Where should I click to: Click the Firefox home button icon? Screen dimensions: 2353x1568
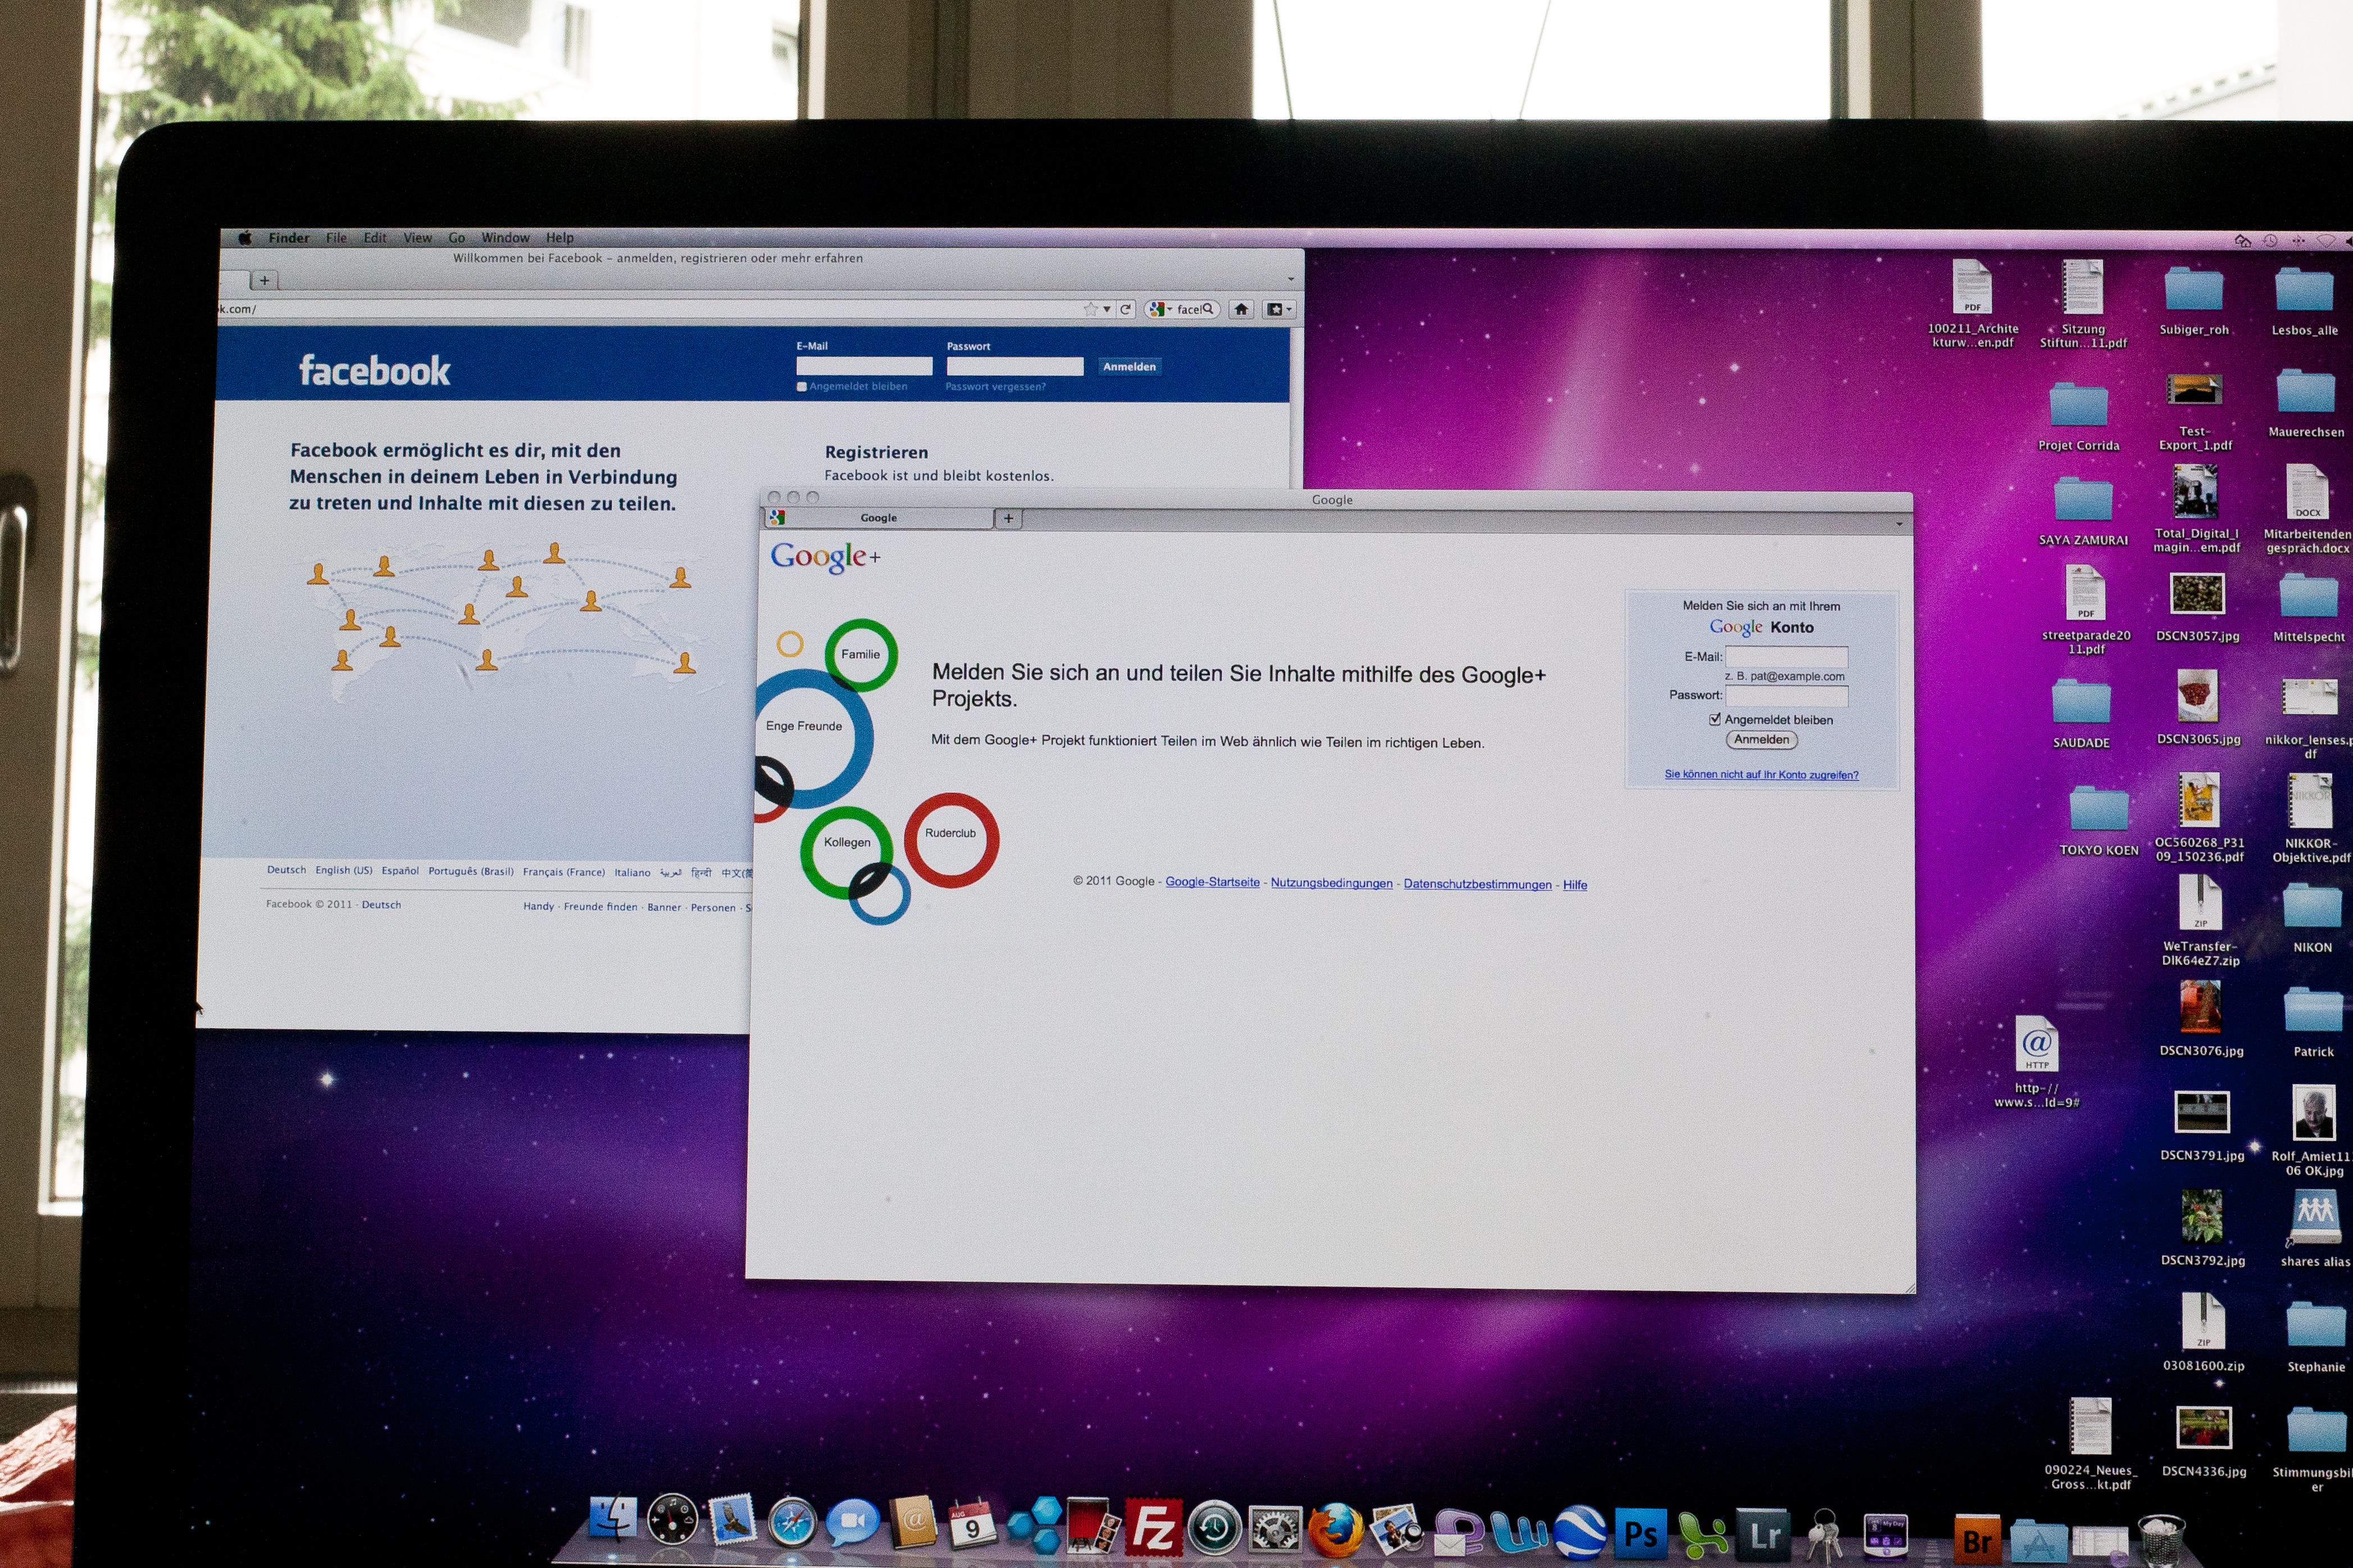coord(1241,309)
